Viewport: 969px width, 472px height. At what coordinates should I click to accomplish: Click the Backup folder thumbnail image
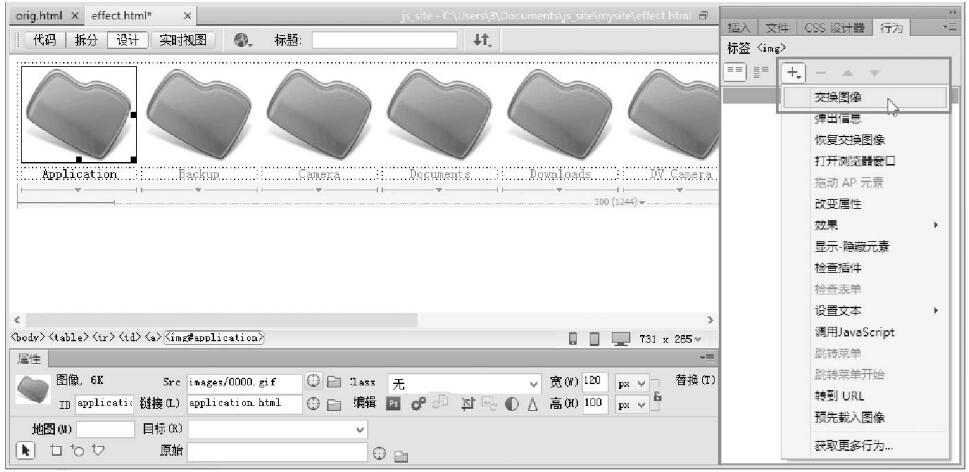[198, 111]
